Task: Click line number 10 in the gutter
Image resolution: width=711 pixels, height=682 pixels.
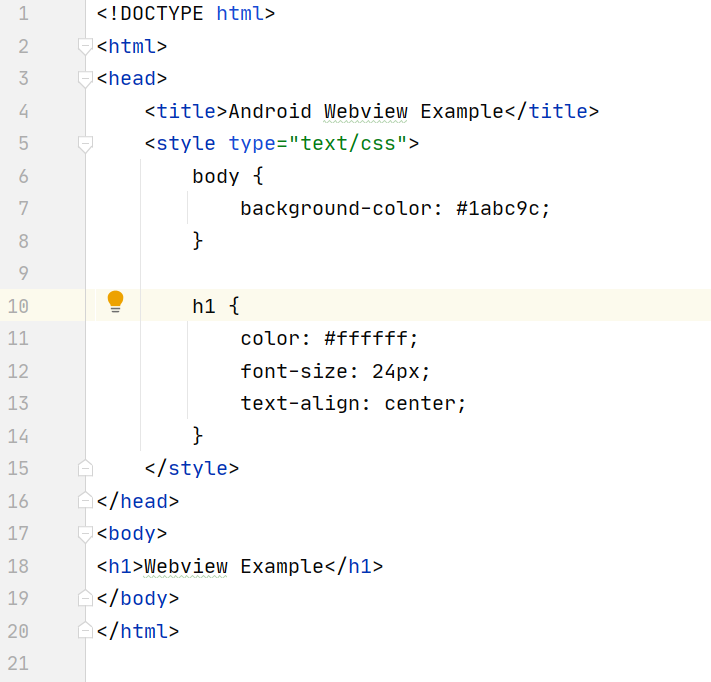Action: coord(18,306)
